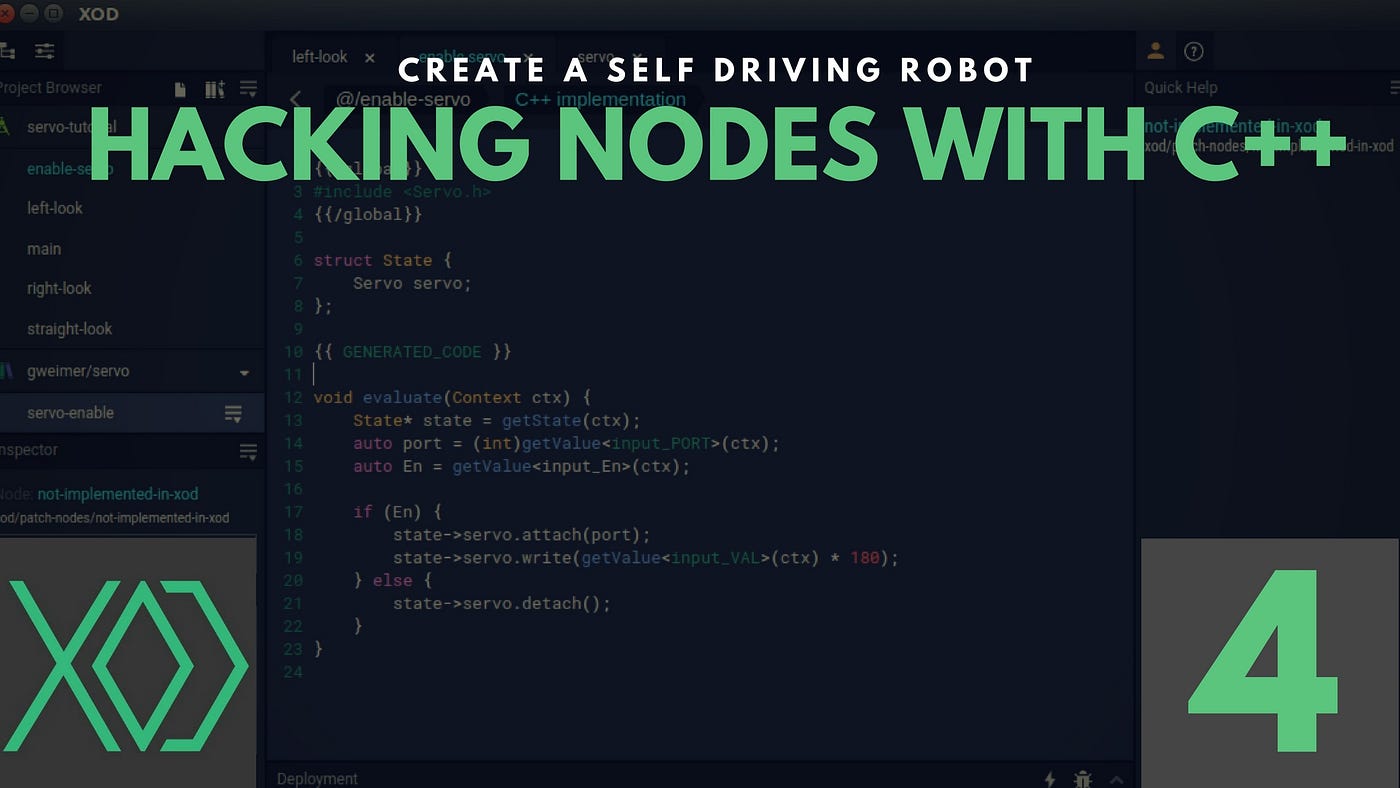This screenshot has width=1400, height=788.
Task: Switch to the left-look tab
Action: [x=319, y=57]
